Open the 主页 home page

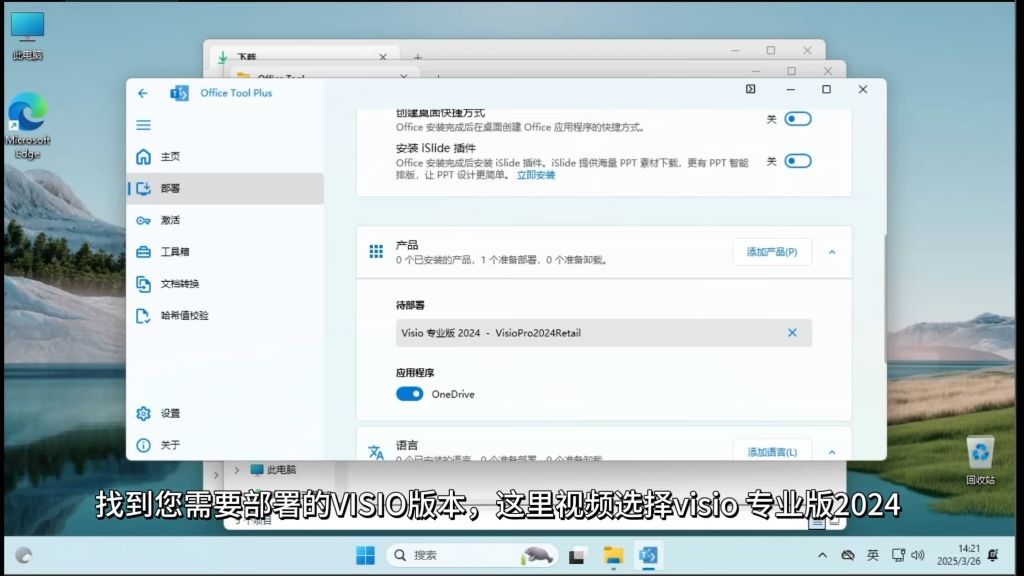coord(225,157)
